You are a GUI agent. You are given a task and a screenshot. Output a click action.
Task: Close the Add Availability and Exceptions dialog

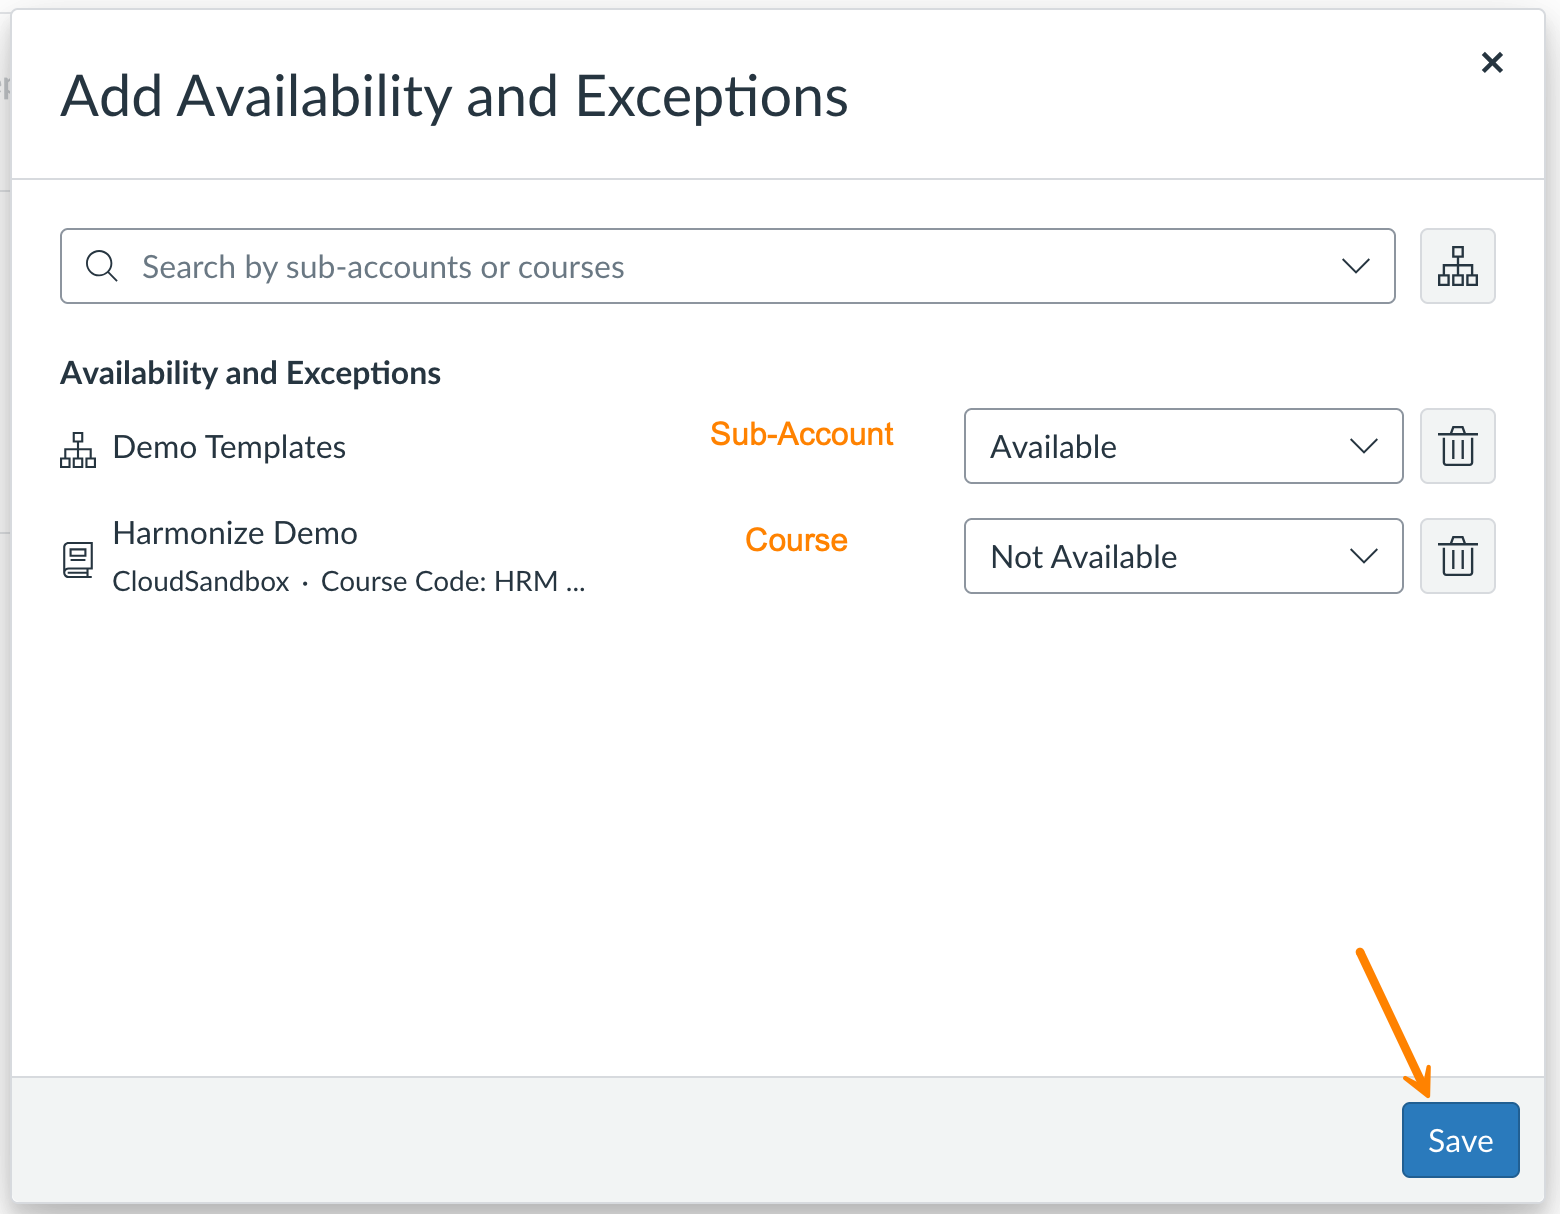(1492, 63)
